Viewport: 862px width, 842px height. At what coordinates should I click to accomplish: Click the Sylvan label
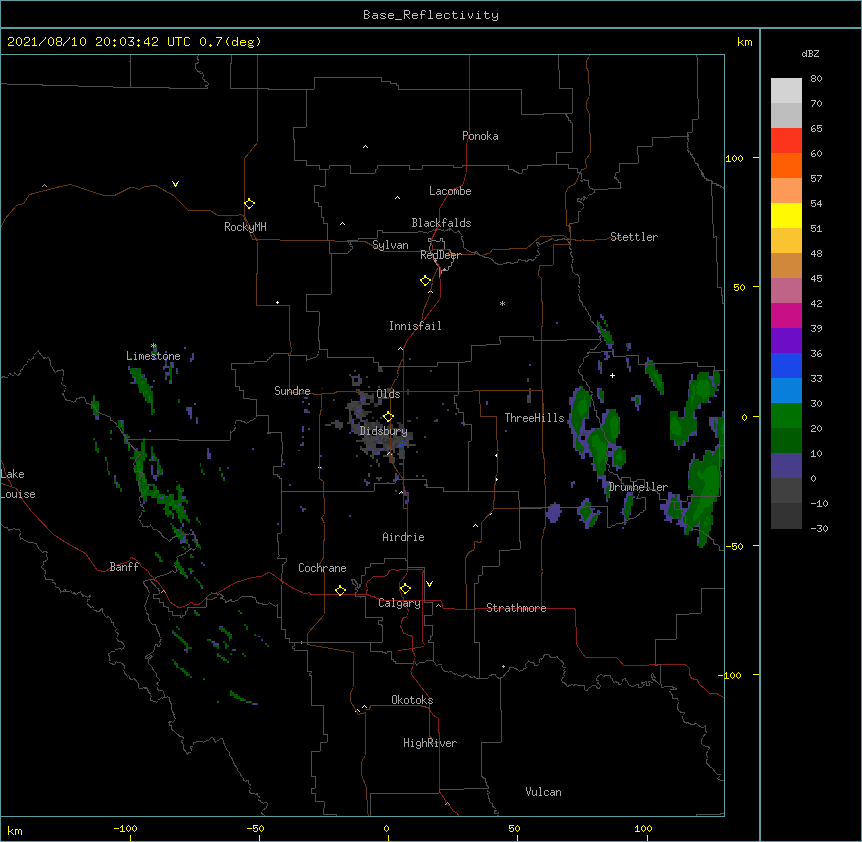tap(390, 245)
